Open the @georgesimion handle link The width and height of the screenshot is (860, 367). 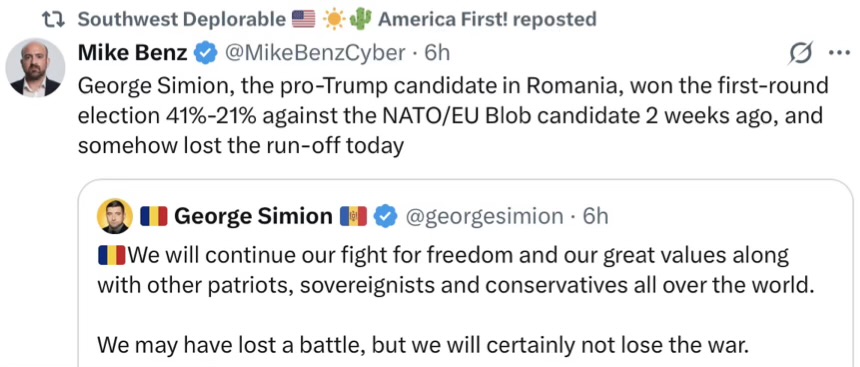click(484, 217)
